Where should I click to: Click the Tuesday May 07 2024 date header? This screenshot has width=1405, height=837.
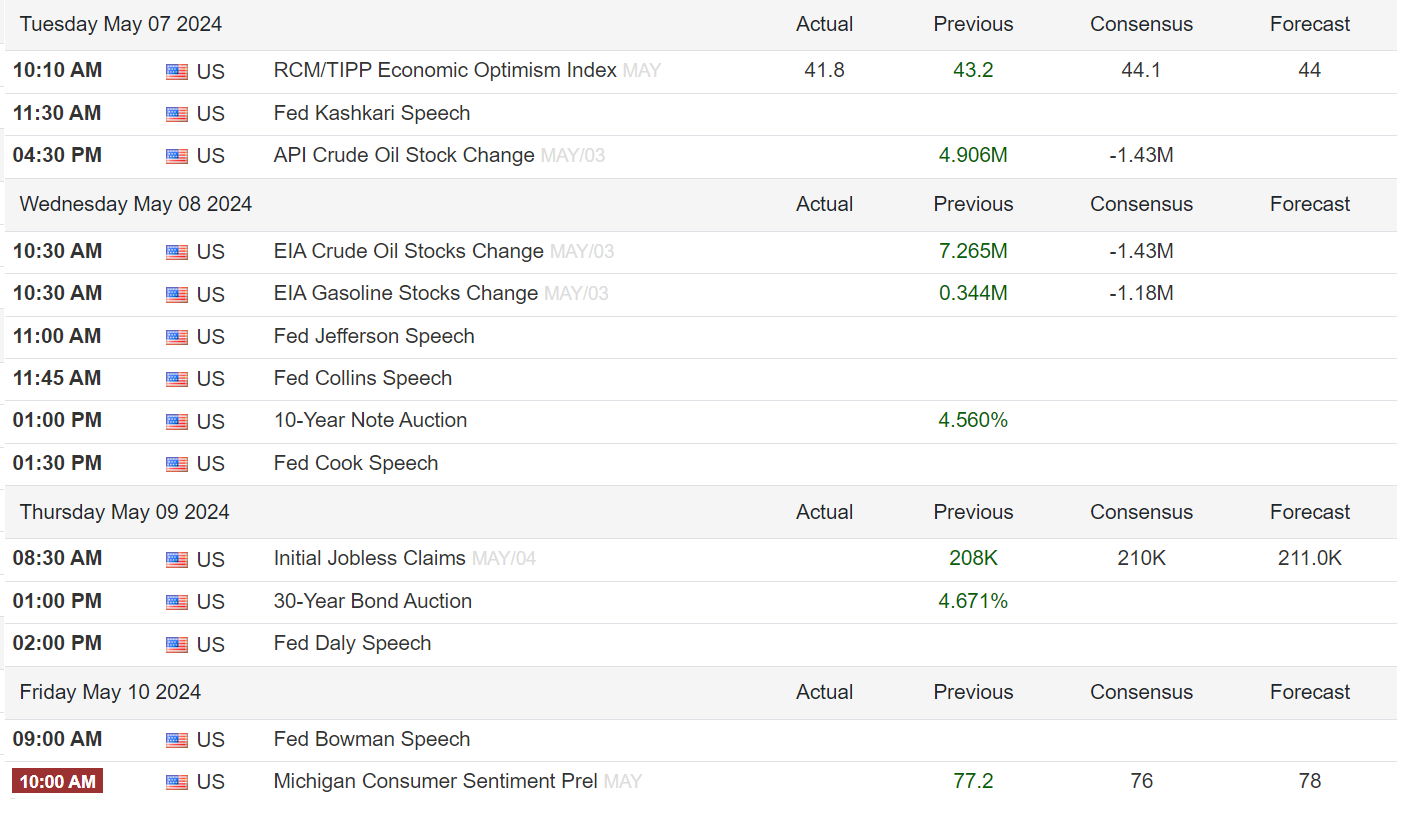click(x=121, y=24)
